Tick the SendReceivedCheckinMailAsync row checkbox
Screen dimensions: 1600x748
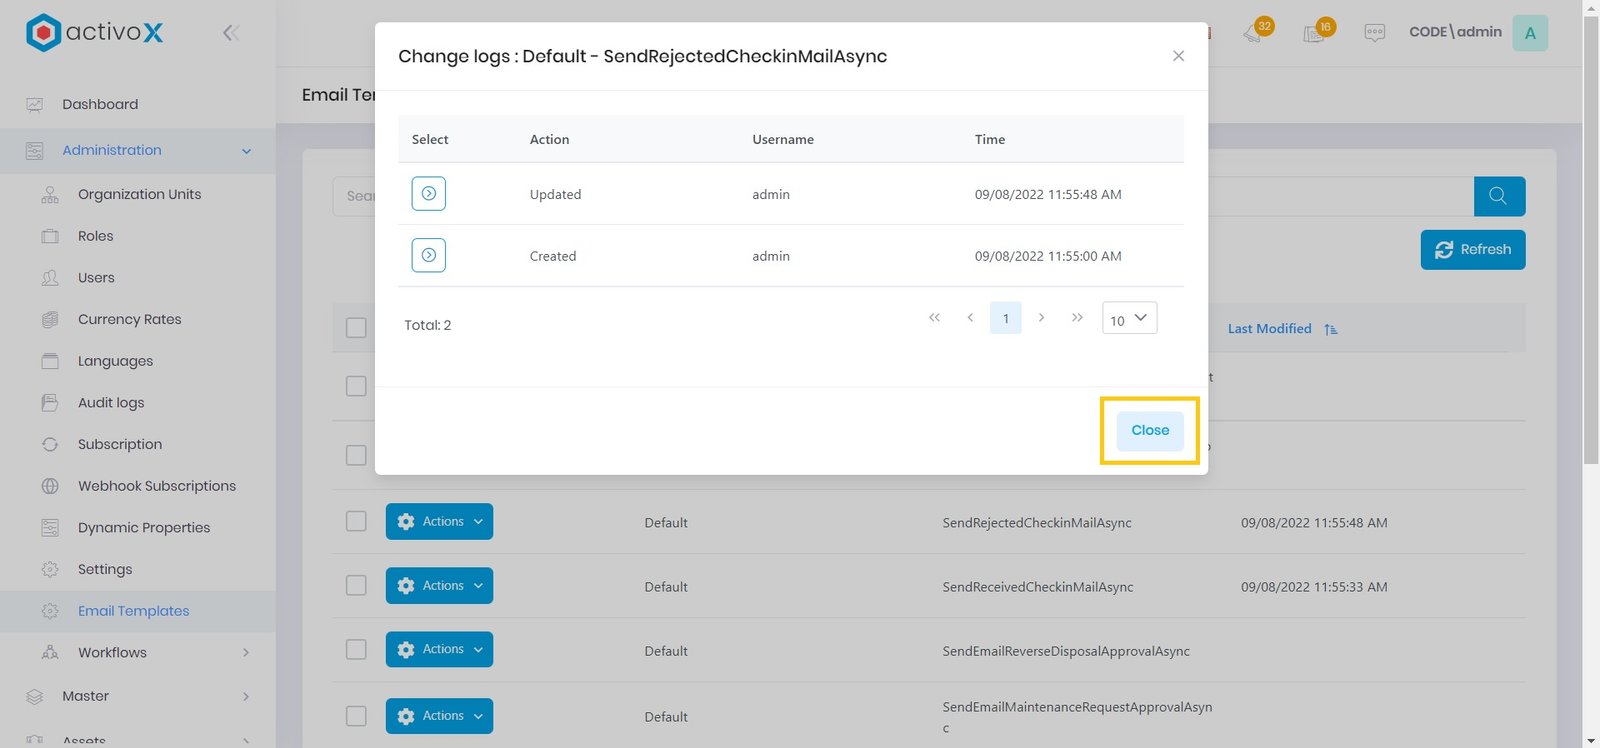pyautogui.click(x=356, y=585)
